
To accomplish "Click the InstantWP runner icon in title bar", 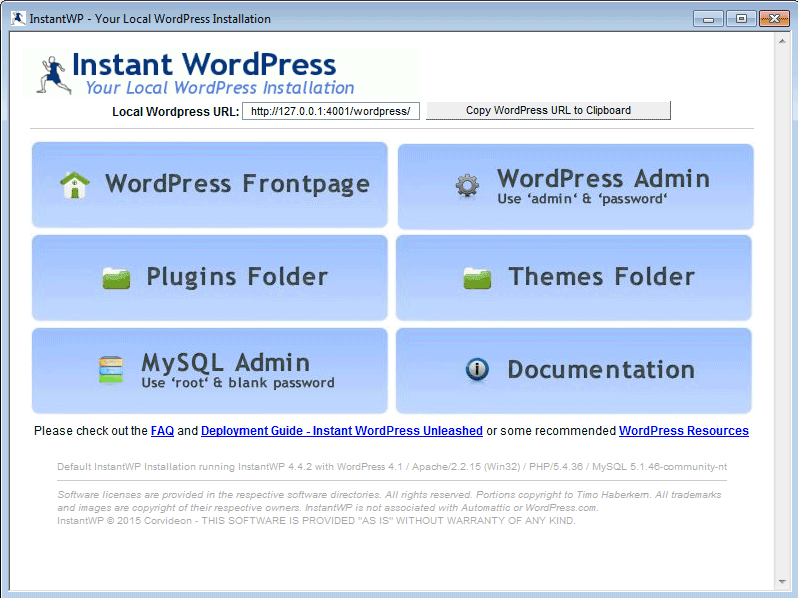I will (18, 18).
